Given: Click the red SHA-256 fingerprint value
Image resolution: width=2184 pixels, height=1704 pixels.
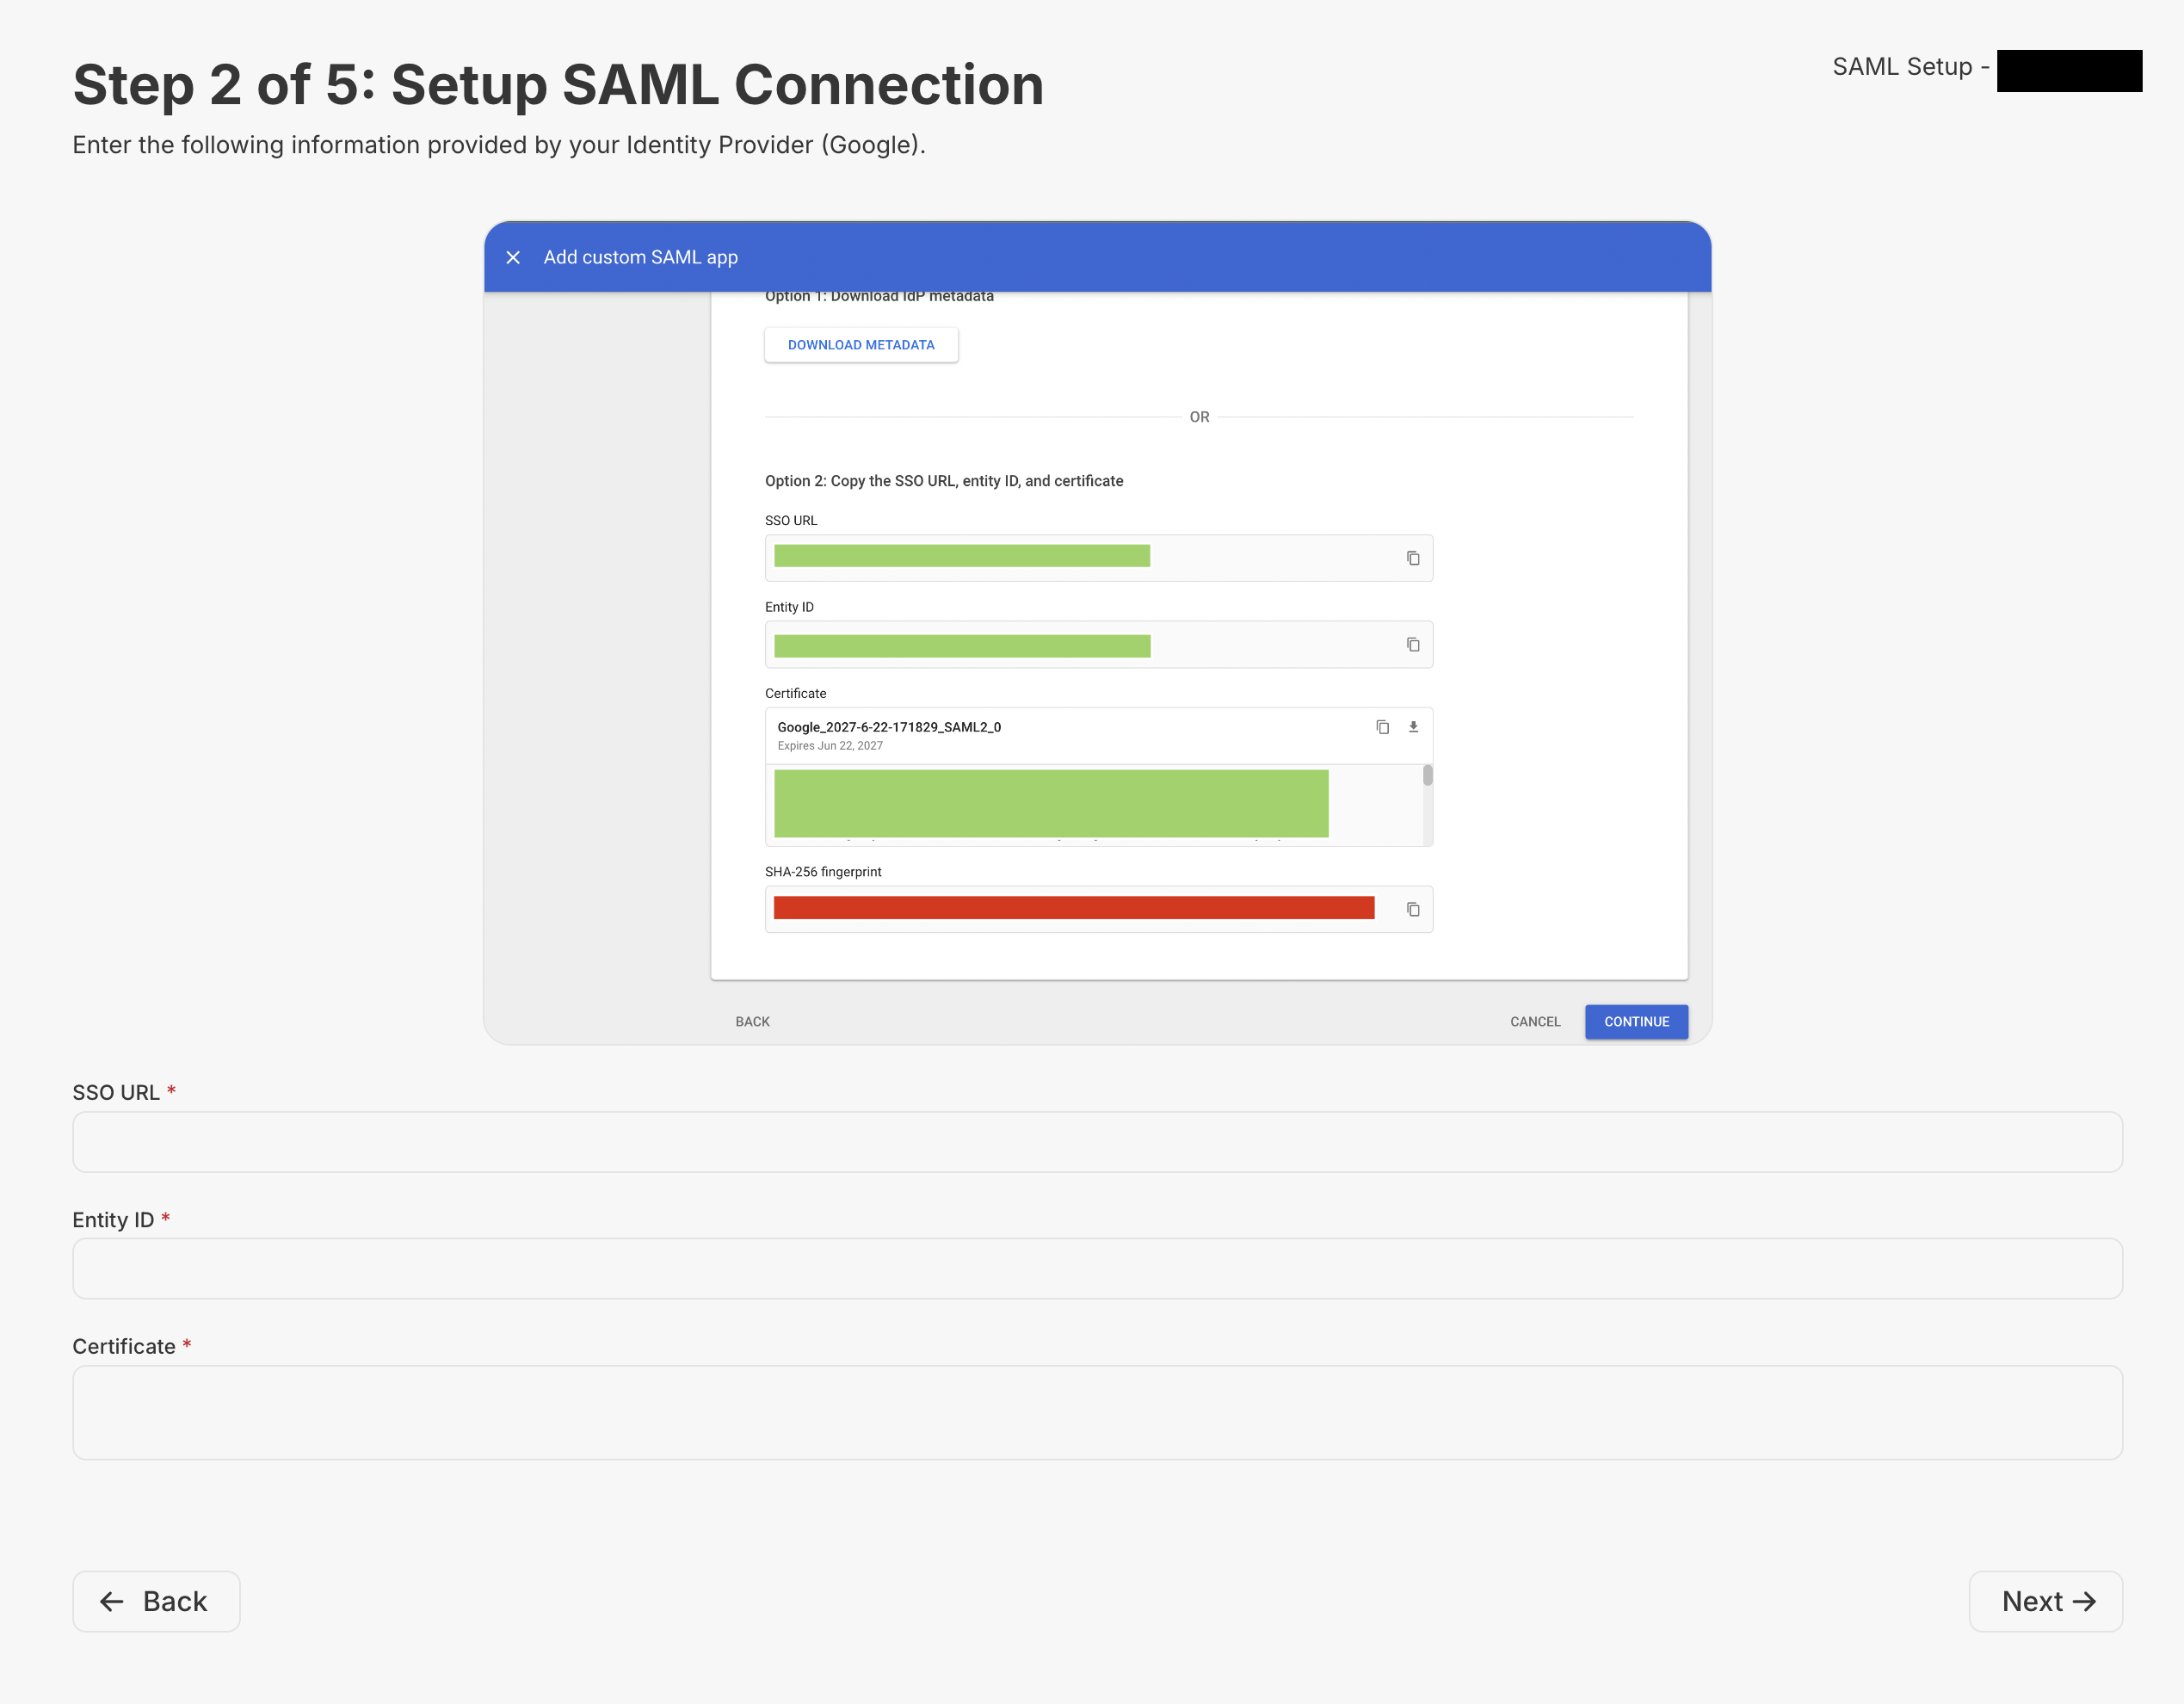Looking at the screenshot, I should click(1073, 908).
